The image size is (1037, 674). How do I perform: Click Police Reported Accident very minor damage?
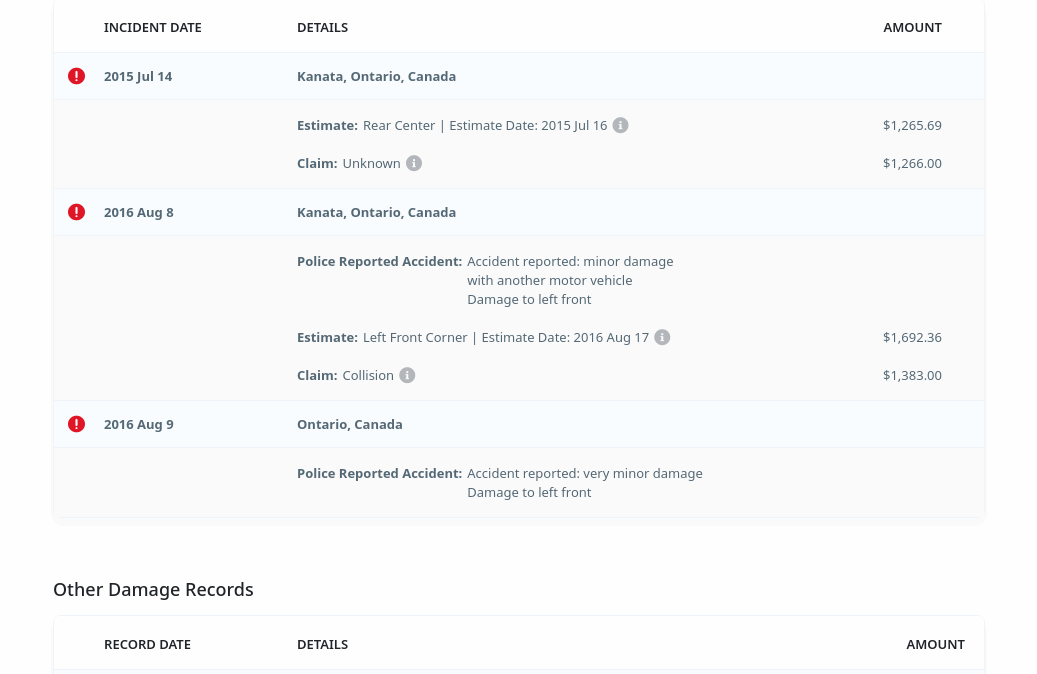point(500,473)
